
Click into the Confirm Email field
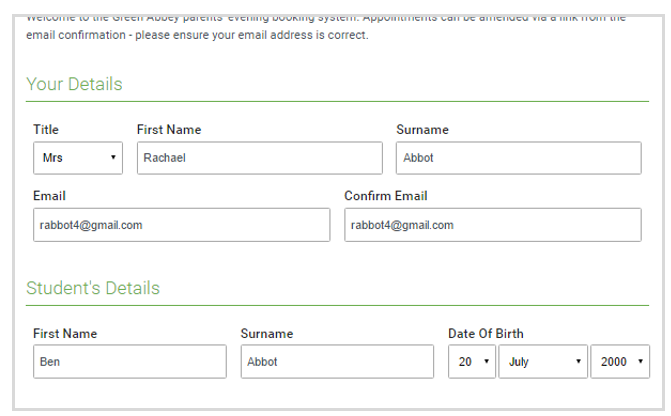[x=493, y=225]
